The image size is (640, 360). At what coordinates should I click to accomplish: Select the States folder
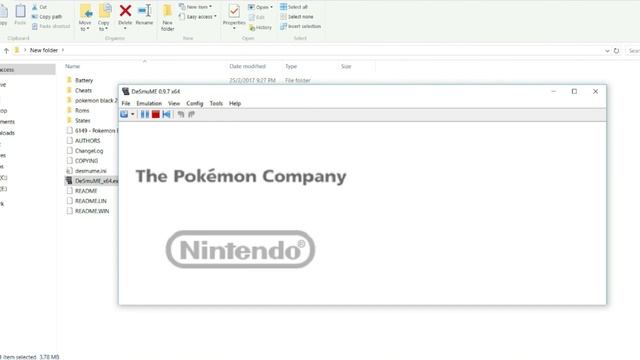pyautogui.click(x=82, y=120)
